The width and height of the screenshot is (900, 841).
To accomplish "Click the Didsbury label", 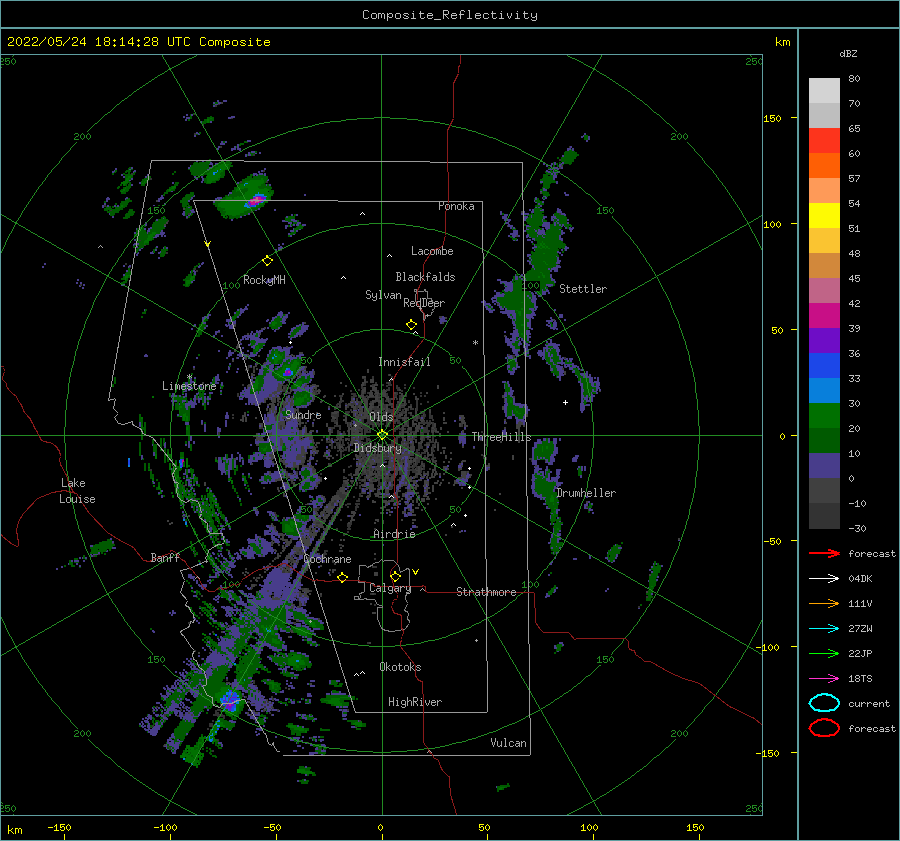I will click(x=377, y=448).
